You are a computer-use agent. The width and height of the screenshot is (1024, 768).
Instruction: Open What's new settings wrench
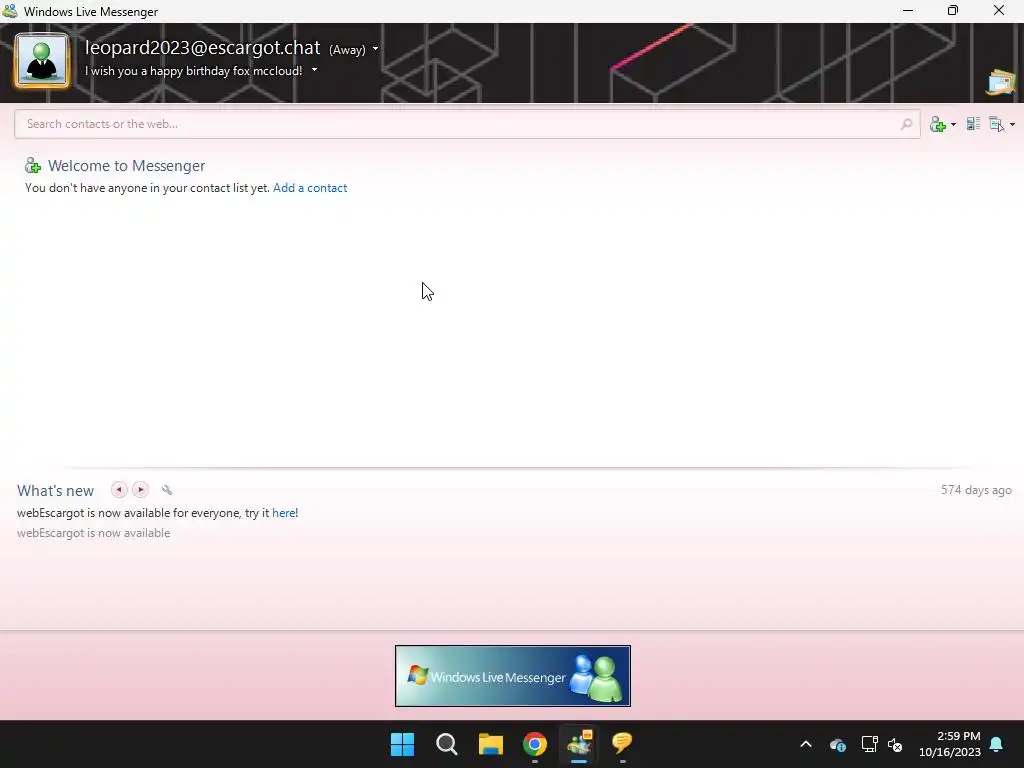point(167,490)
